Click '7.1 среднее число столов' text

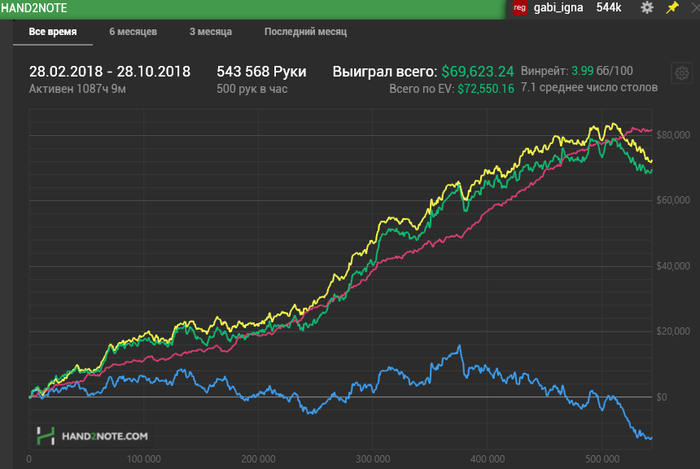[589, 87]
